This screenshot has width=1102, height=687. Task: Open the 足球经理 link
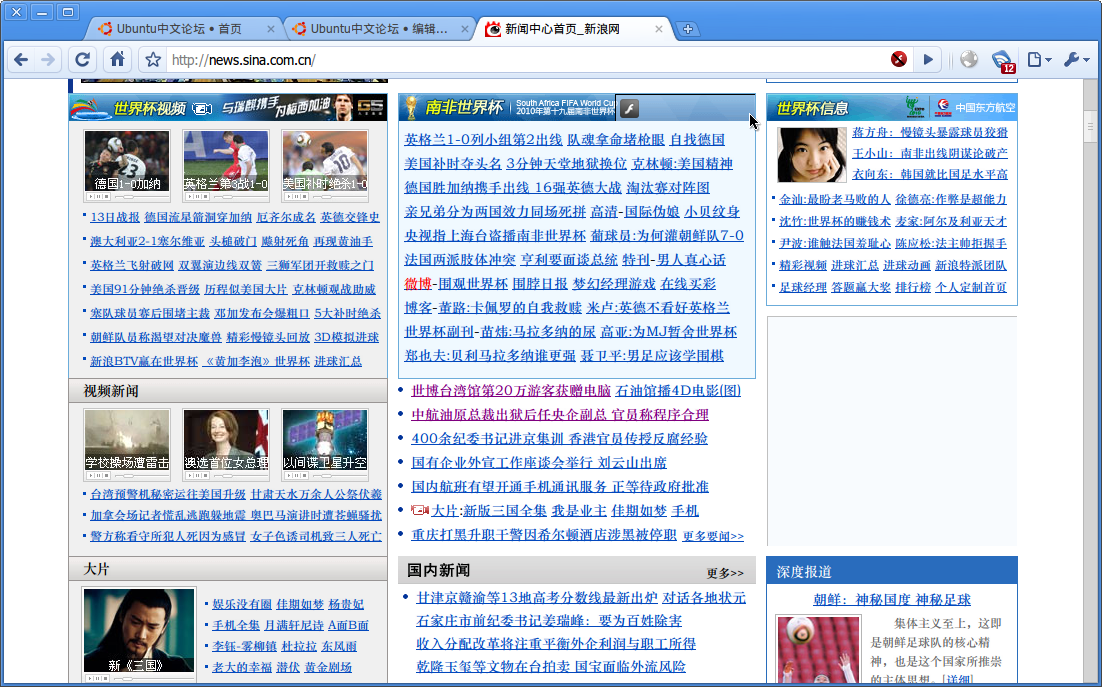pos(803,287)
